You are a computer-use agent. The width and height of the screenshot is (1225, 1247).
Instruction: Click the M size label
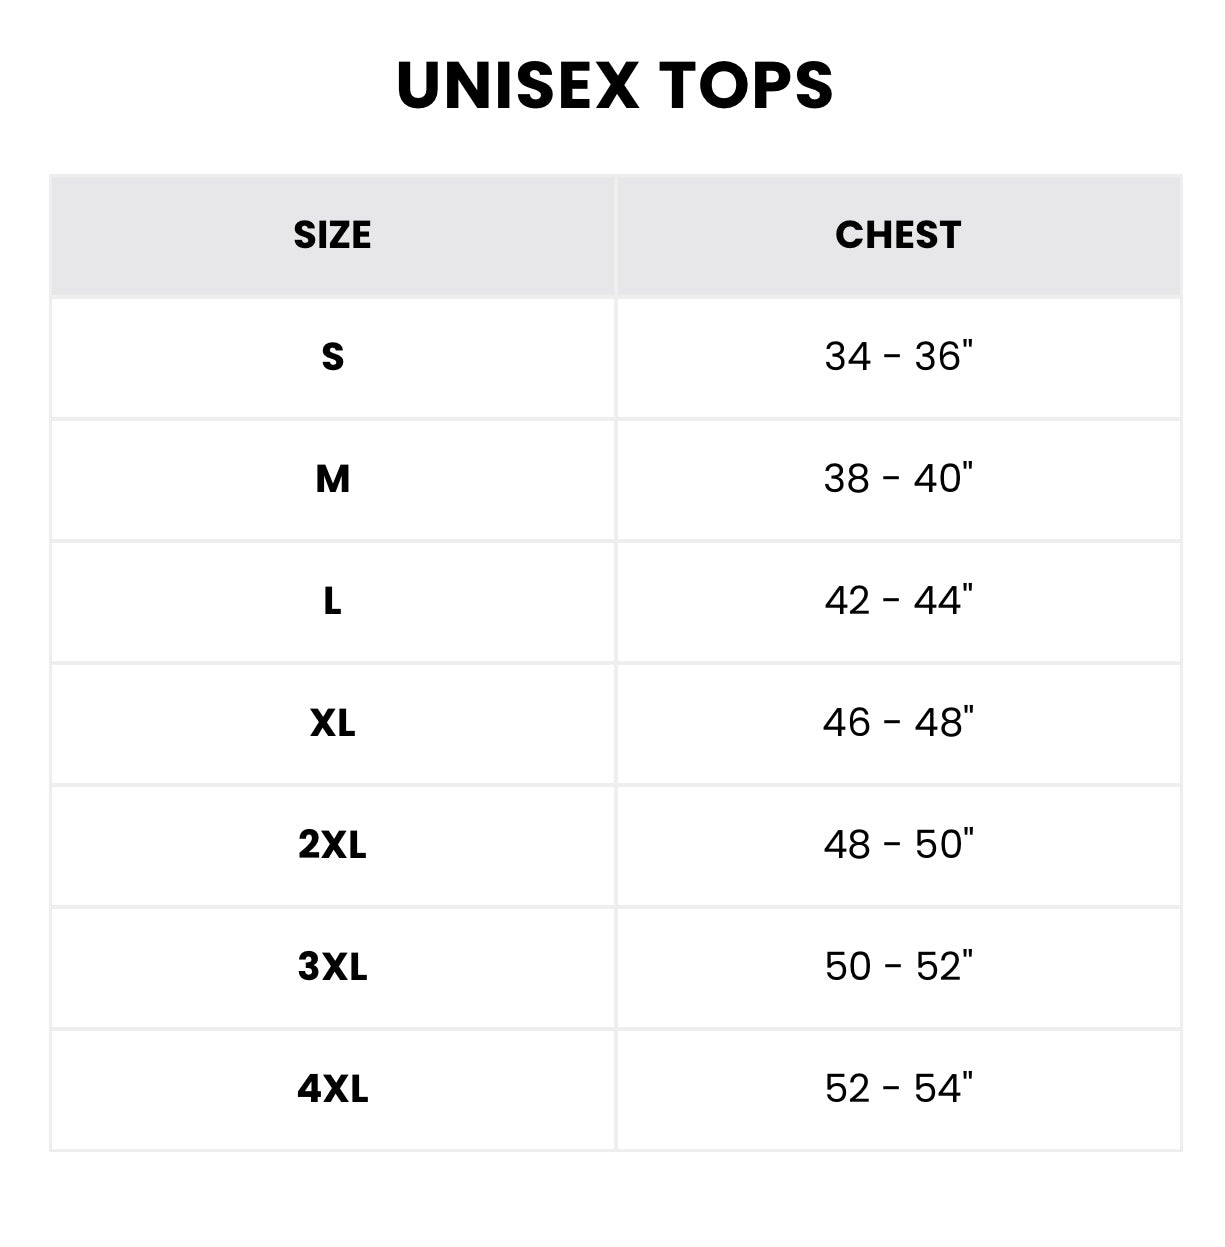[x=333, y=479]
